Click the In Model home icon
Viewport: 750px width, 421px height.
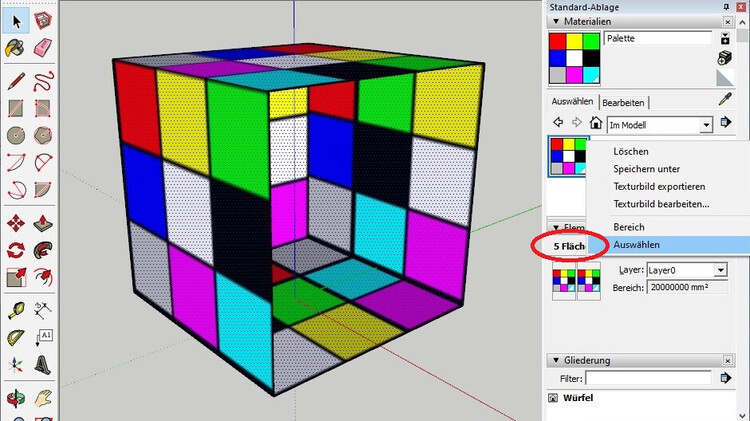[596, 123]
